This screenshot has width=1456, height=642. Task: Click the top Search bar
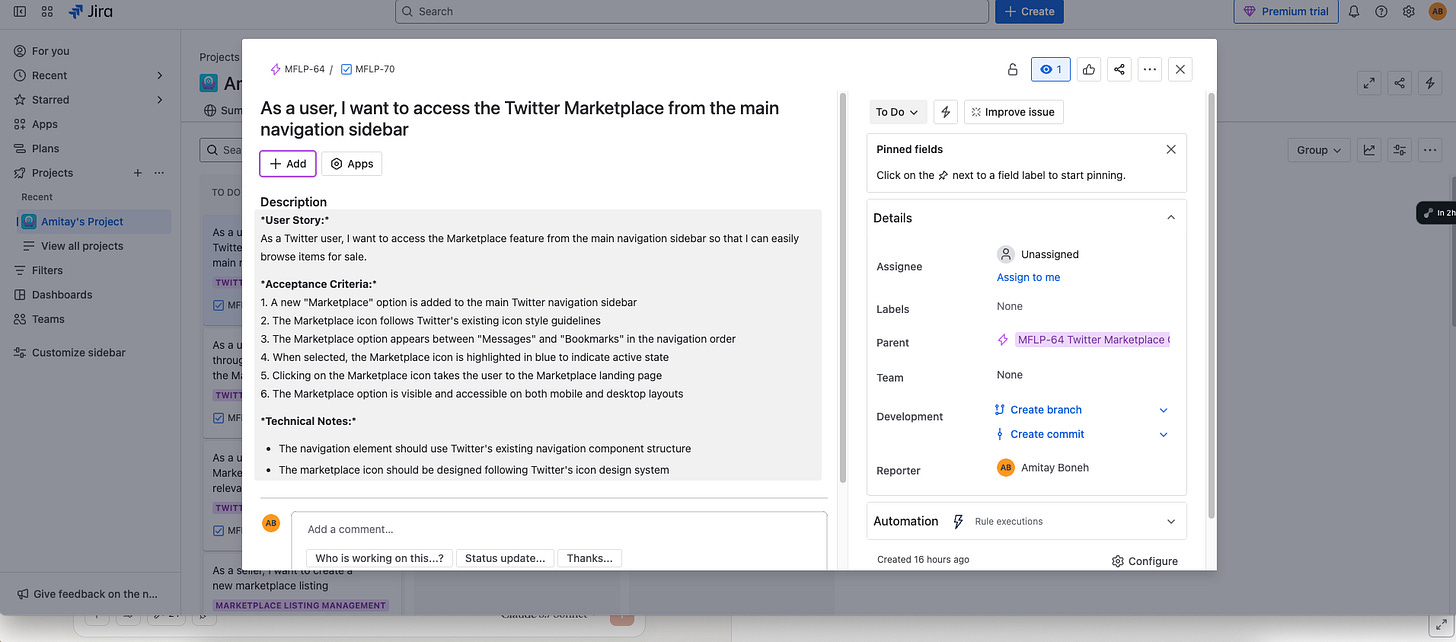click(x=692, y=11)
